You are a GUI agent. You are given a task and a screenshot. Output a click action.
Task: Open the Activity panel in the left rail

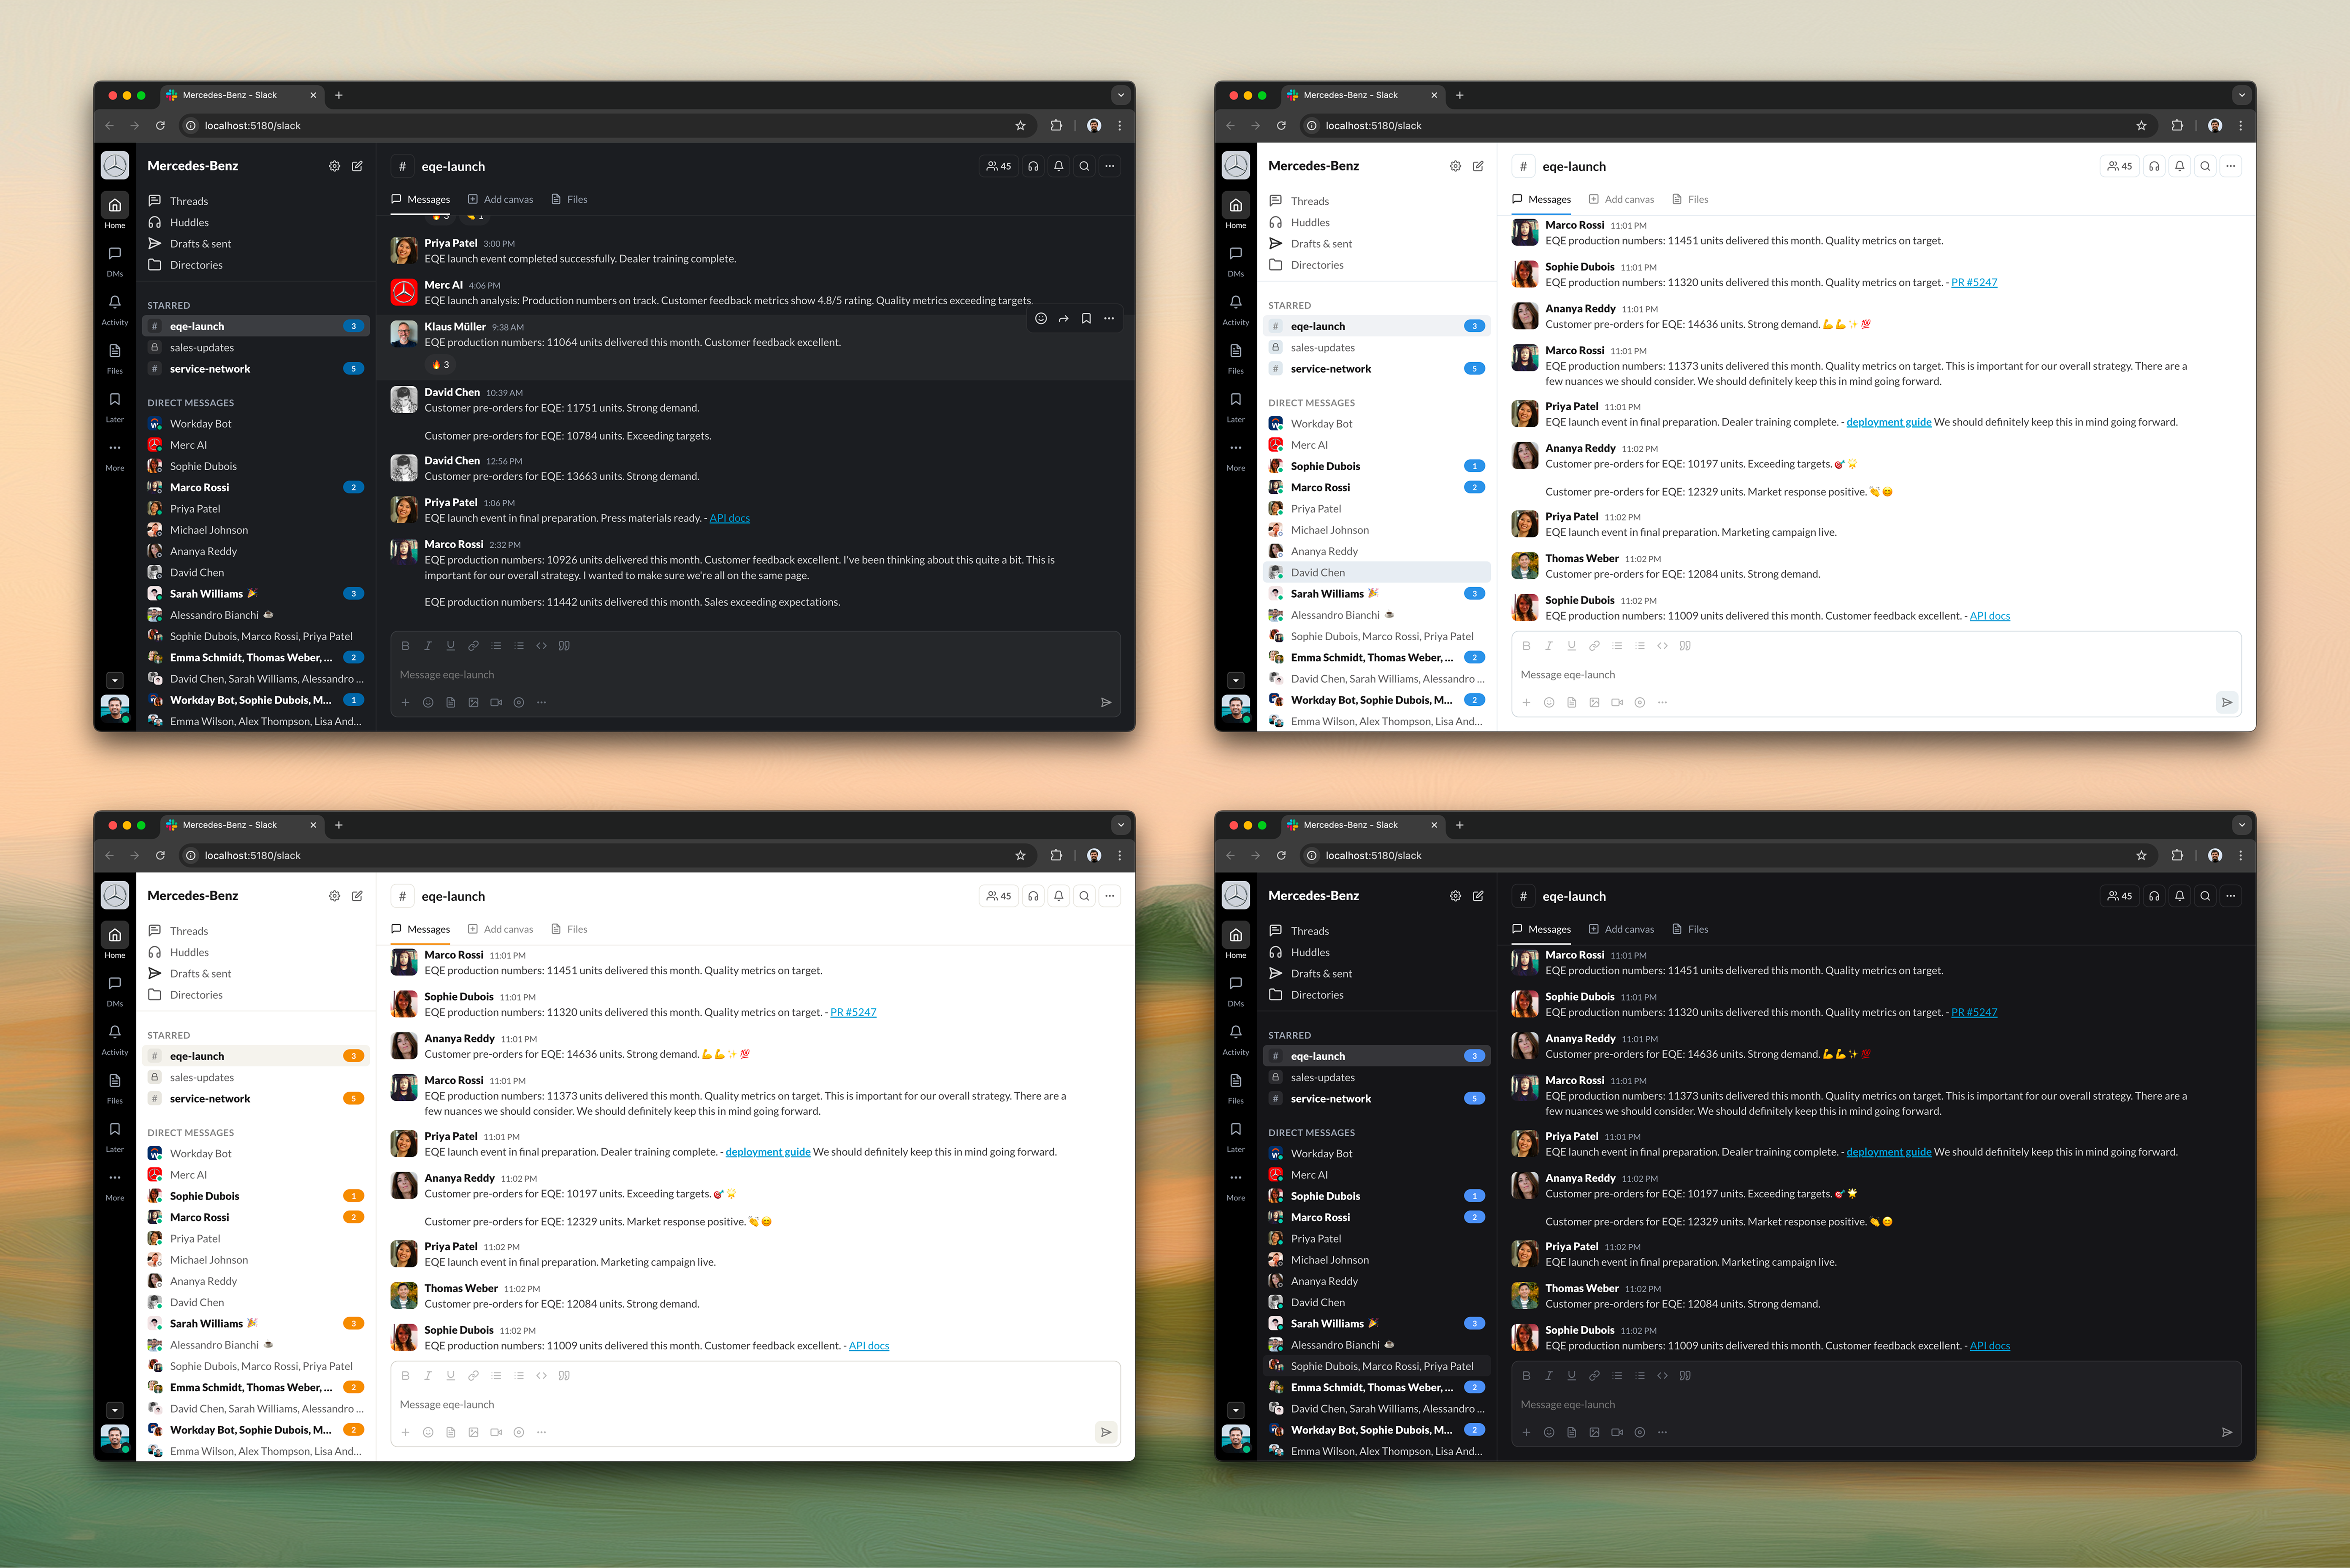tap(115, 310)
